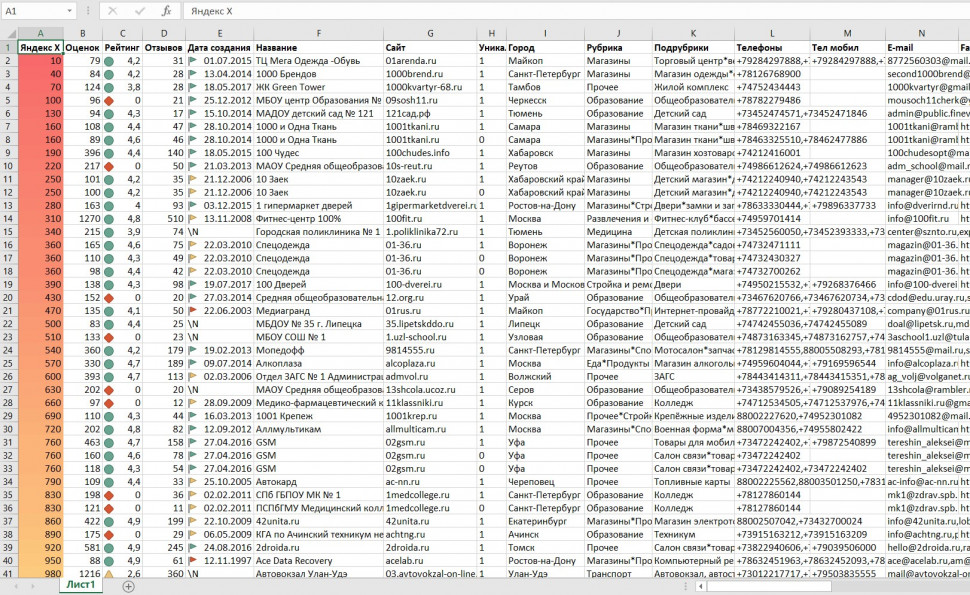Click the flag icon beside date 18.05.2015
The image size is (970, 595).
tap(192, 153)
